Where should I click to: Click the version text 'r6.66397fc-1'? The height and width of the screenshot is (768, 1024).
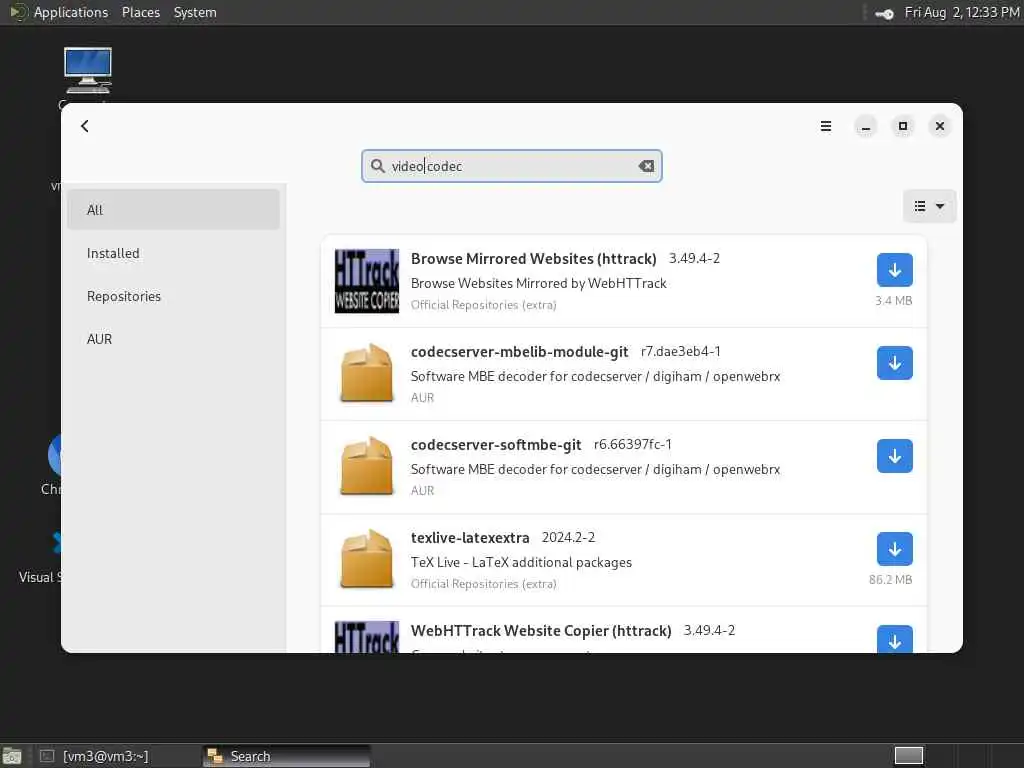(632, 444)
